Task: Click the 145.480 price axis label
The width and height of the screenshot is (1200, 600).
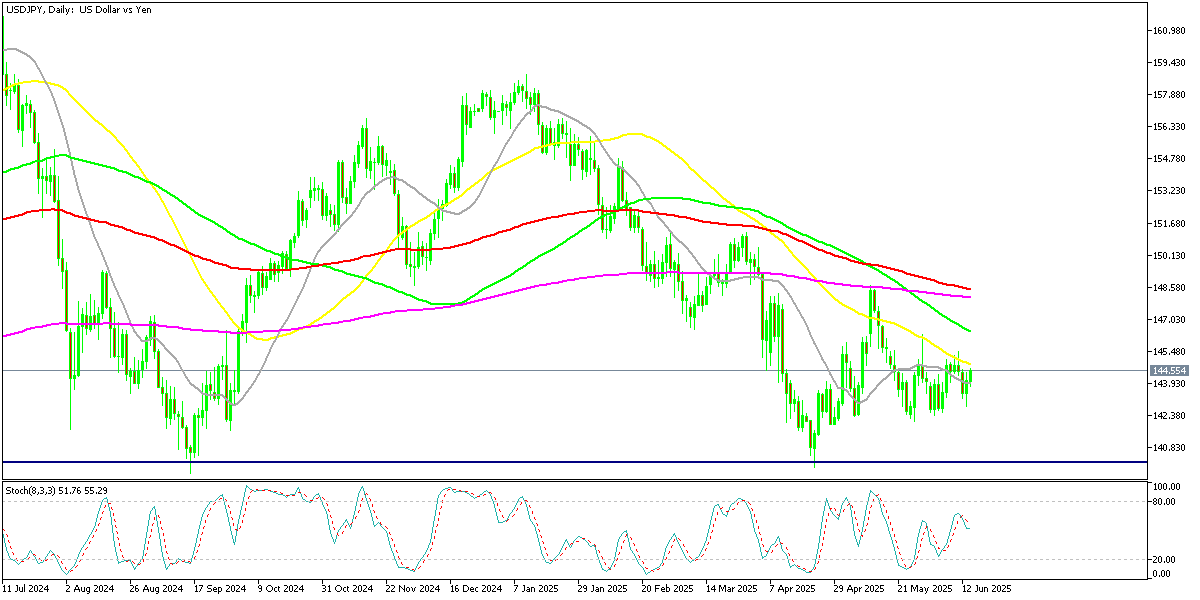Action: (x=1168, y=352)
